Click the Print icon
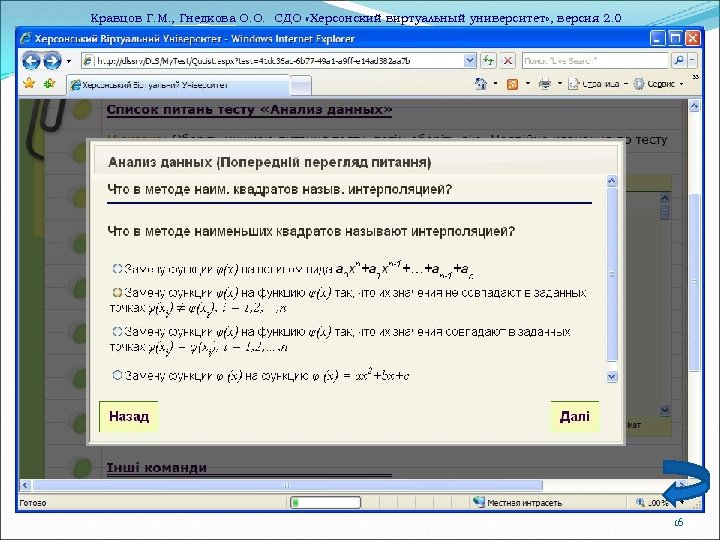The height and width of the screenshot is (540, 720). [x=545, y=84]
